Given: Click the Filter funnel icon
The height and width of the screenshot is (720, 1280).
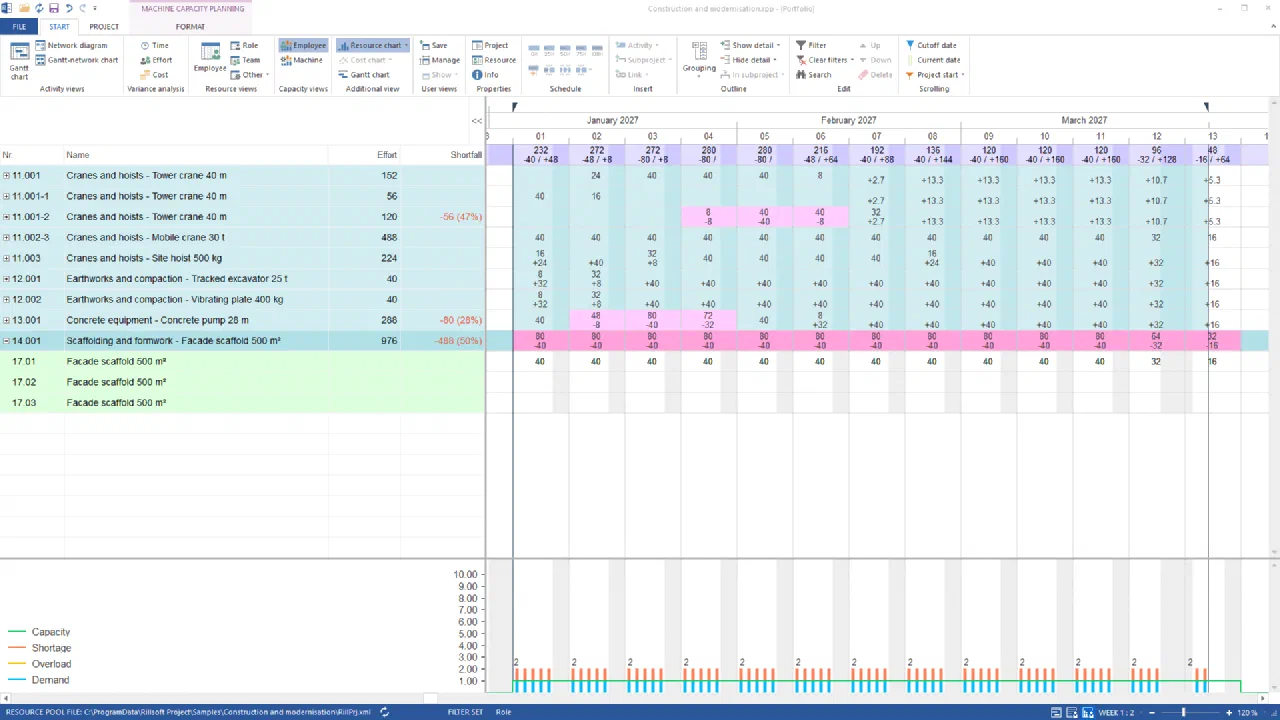Looking at the screenshot, I should click(x=801, y=45).
